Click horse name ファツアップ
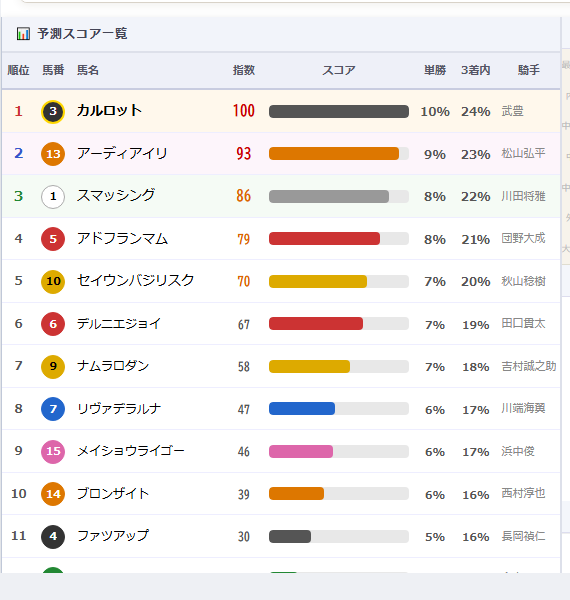 [x=113, y=536]
